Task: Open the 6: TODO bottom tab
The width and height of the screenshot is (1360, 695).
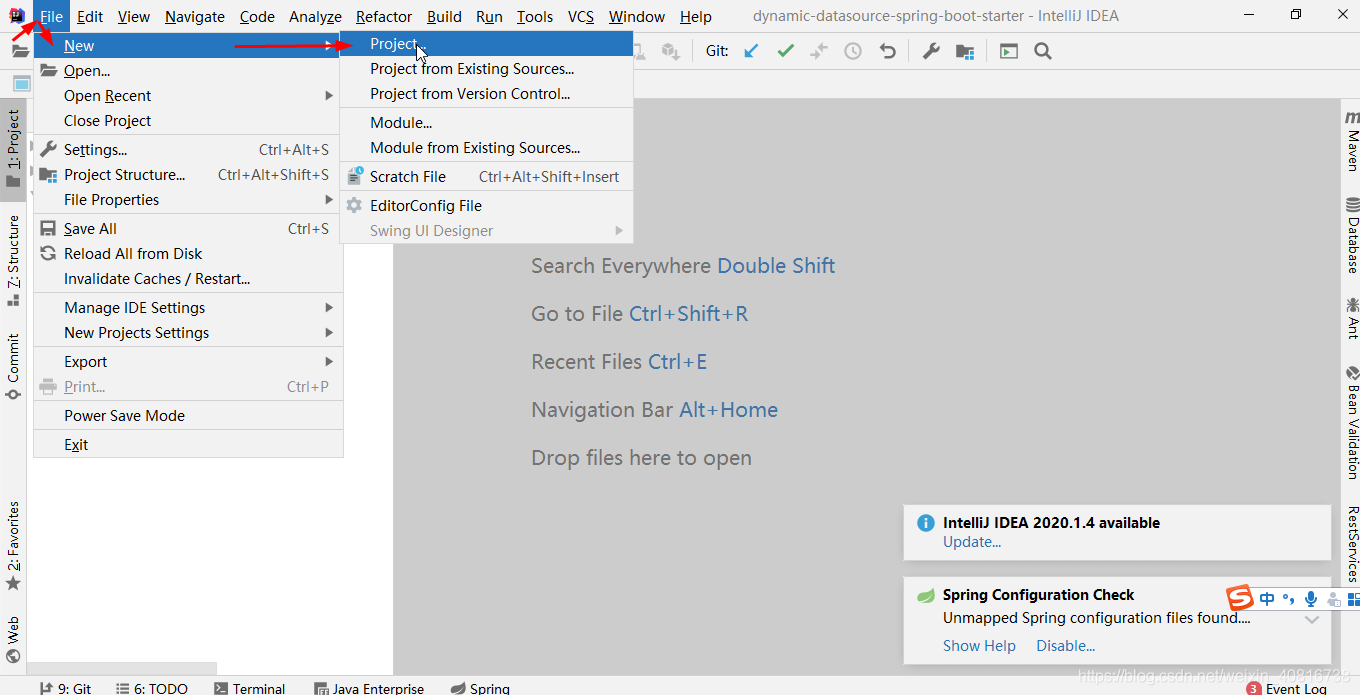Action: tap(151, 688)
